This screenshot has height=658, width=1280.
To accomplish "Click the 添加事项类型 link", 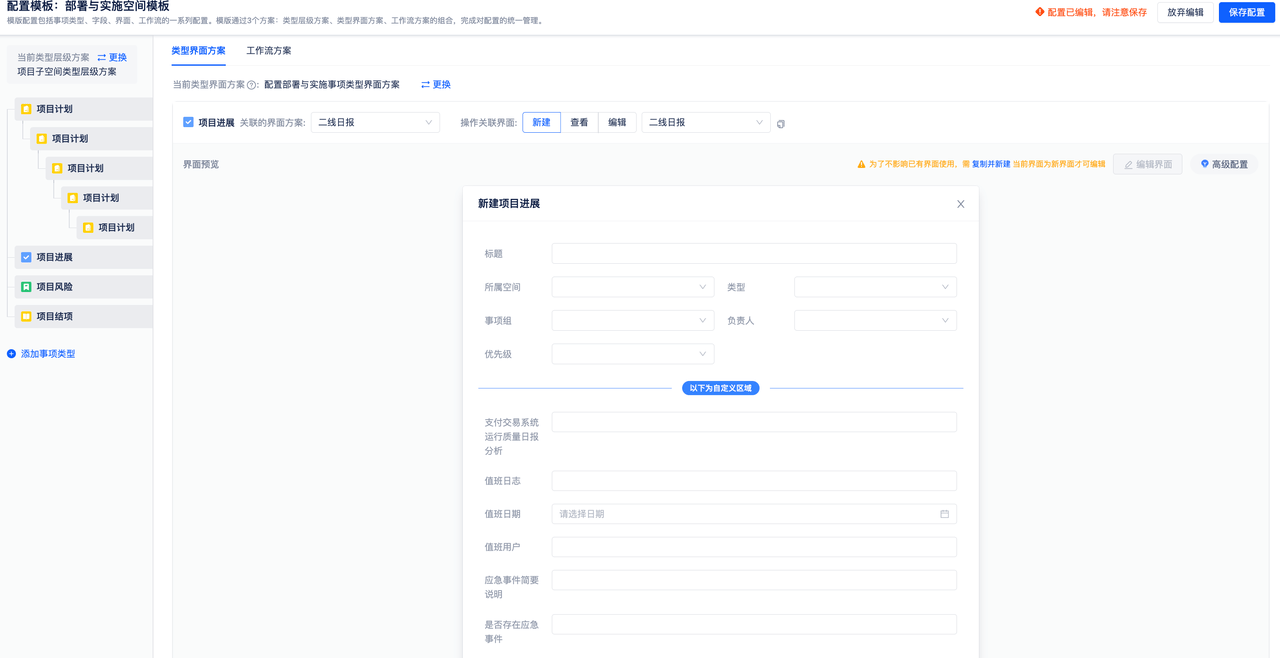I will pyautogui.click(x=48, y=354).
